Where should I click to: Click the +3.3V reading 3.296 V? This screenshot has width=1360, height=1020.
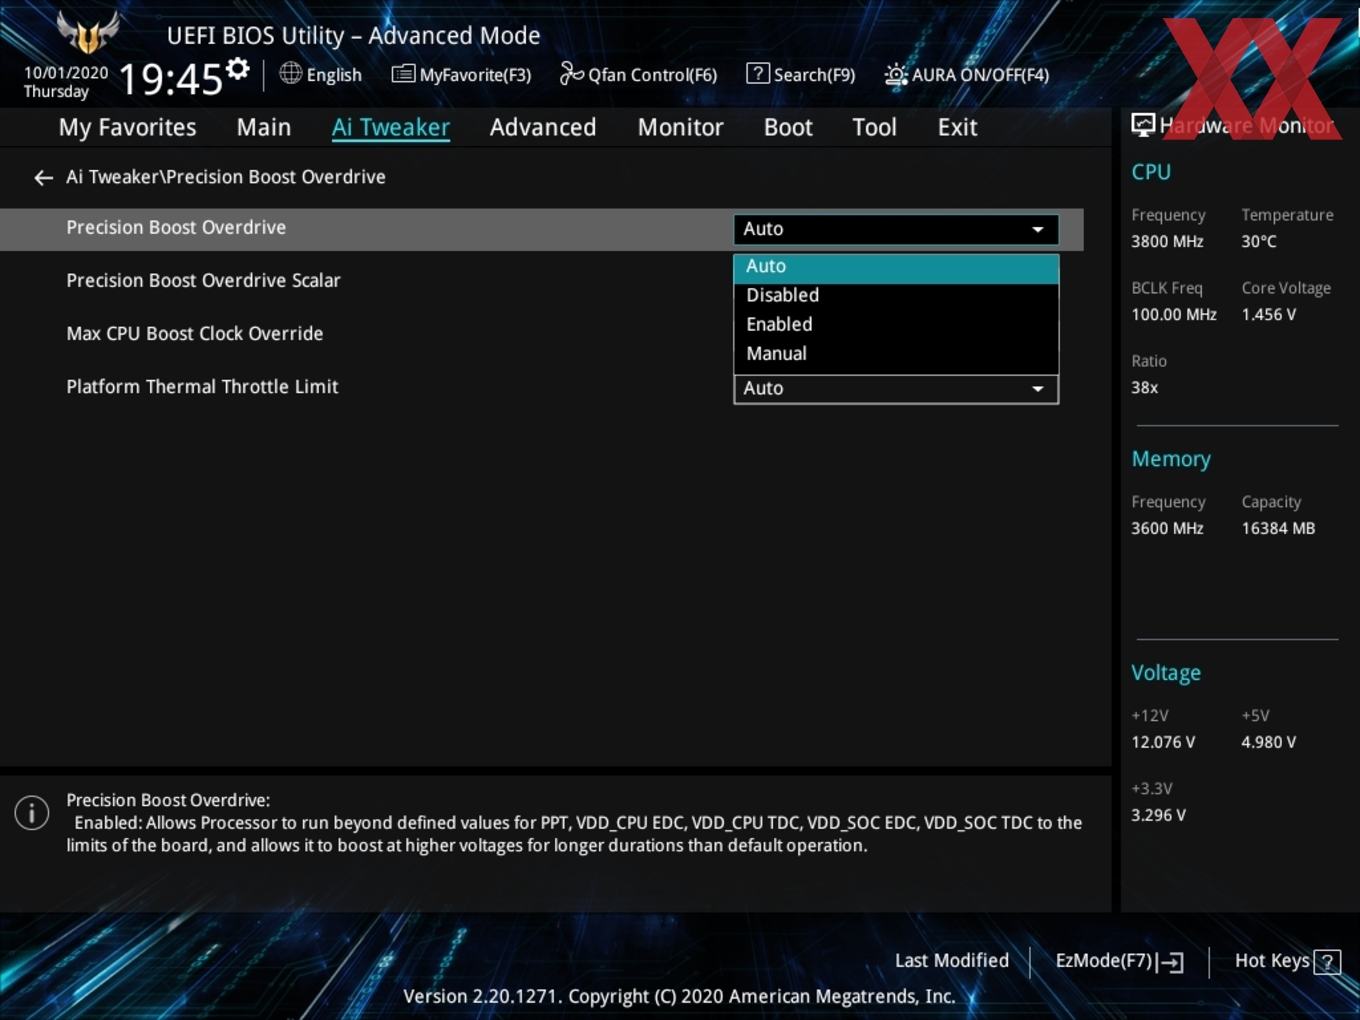coord(1158,816)
